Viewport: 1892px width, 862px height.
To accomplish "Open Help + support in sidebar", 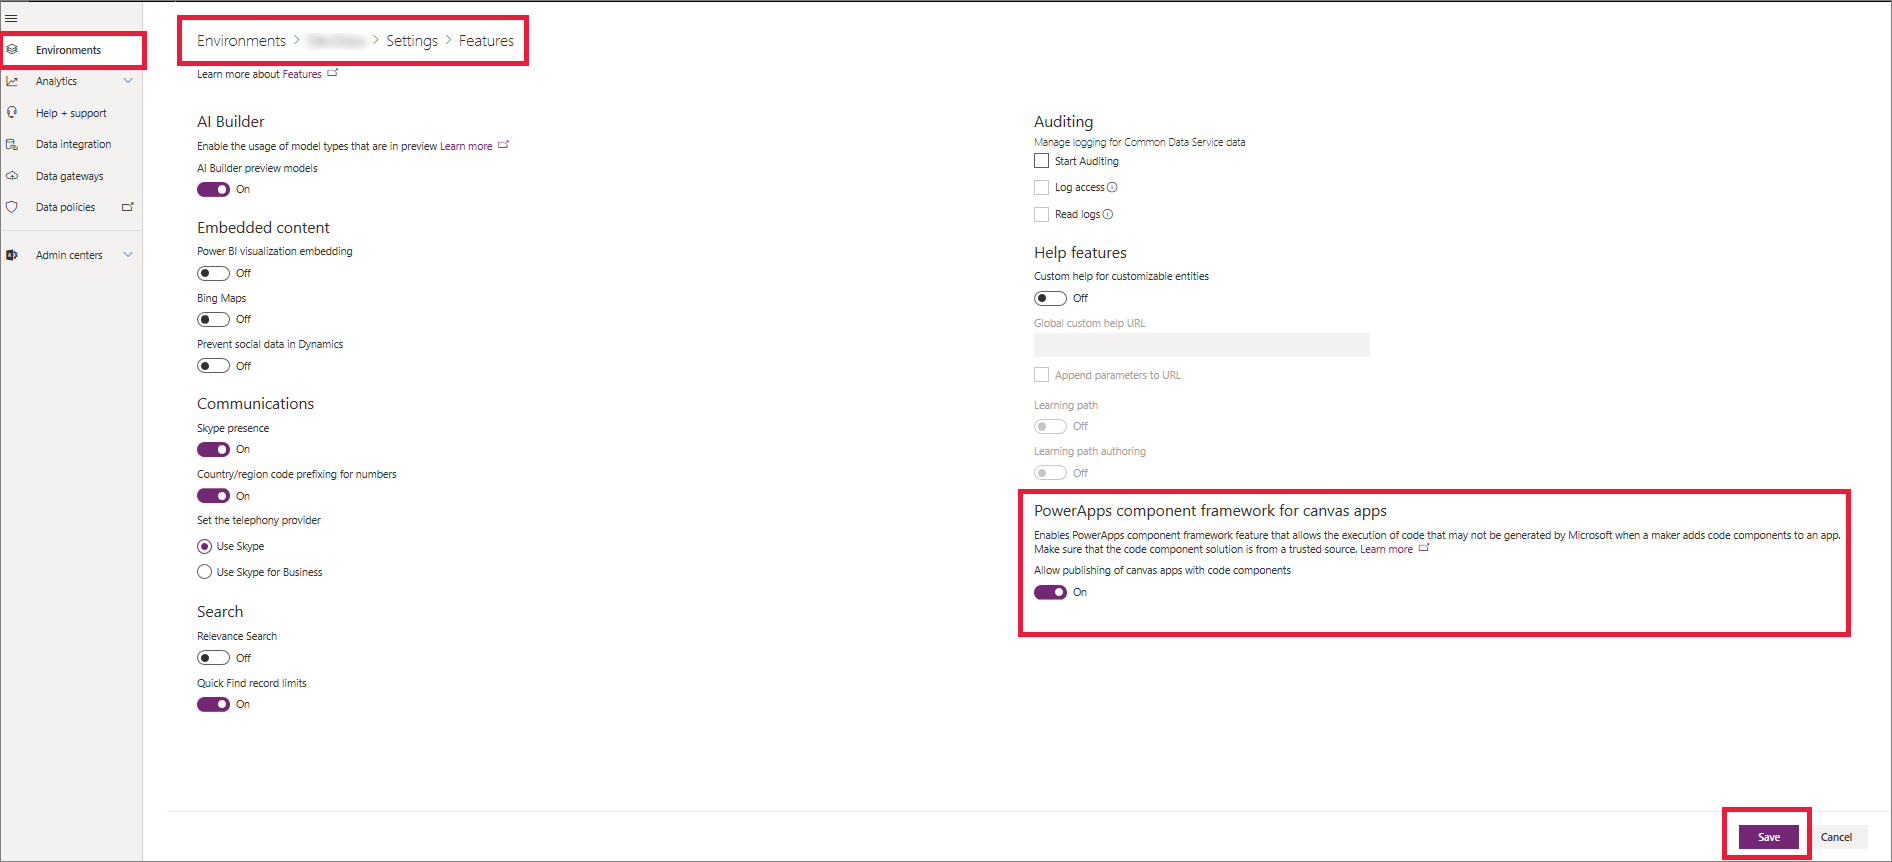I will coord(70,113).
